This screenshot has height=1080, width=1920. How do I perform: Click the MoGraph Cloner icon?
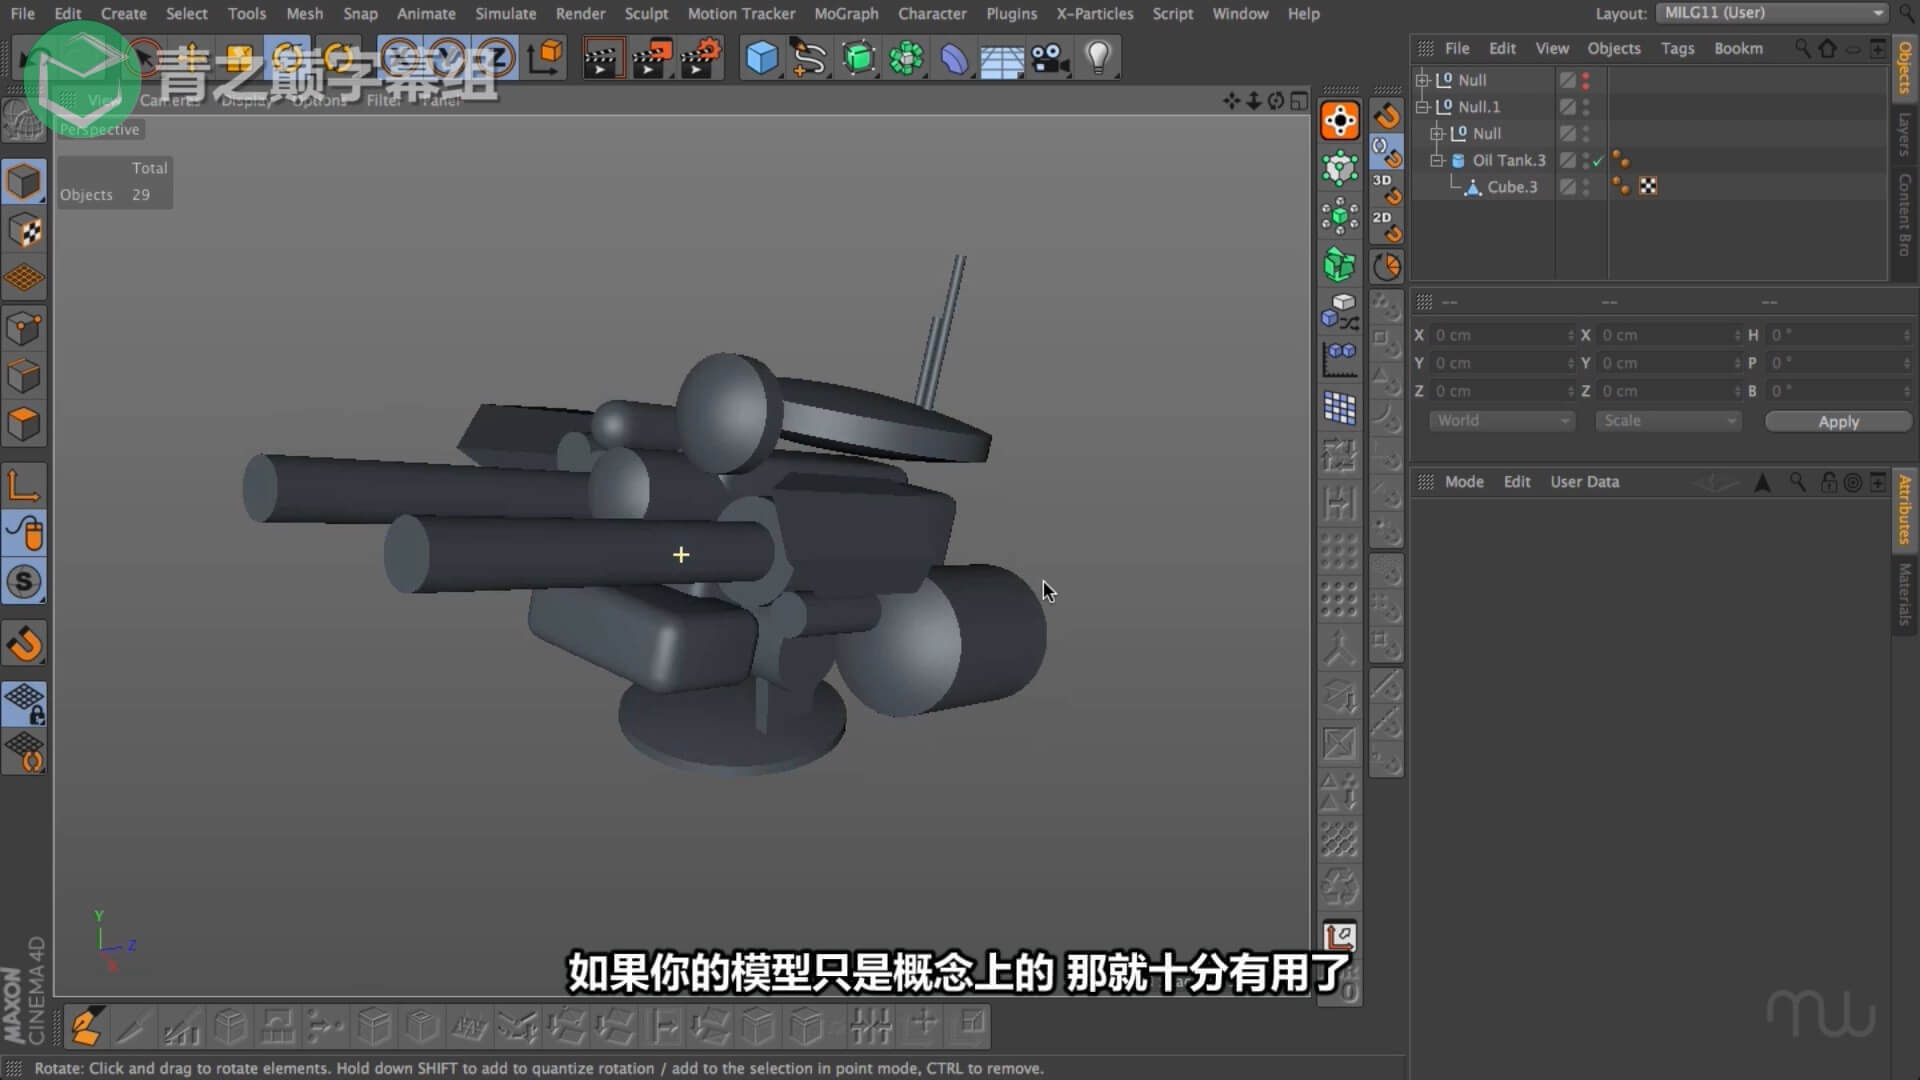[906, 58]
